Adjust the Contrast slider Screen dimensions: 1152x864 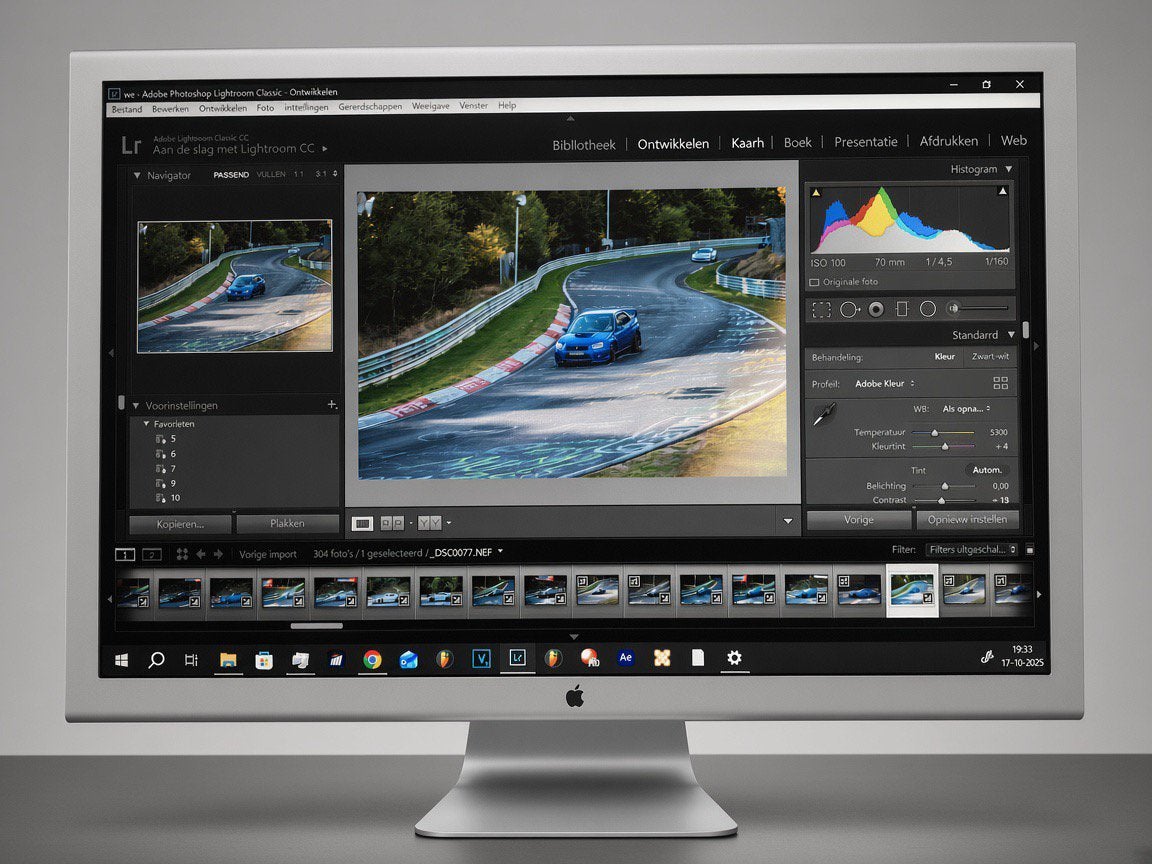[x=943, y=500]
